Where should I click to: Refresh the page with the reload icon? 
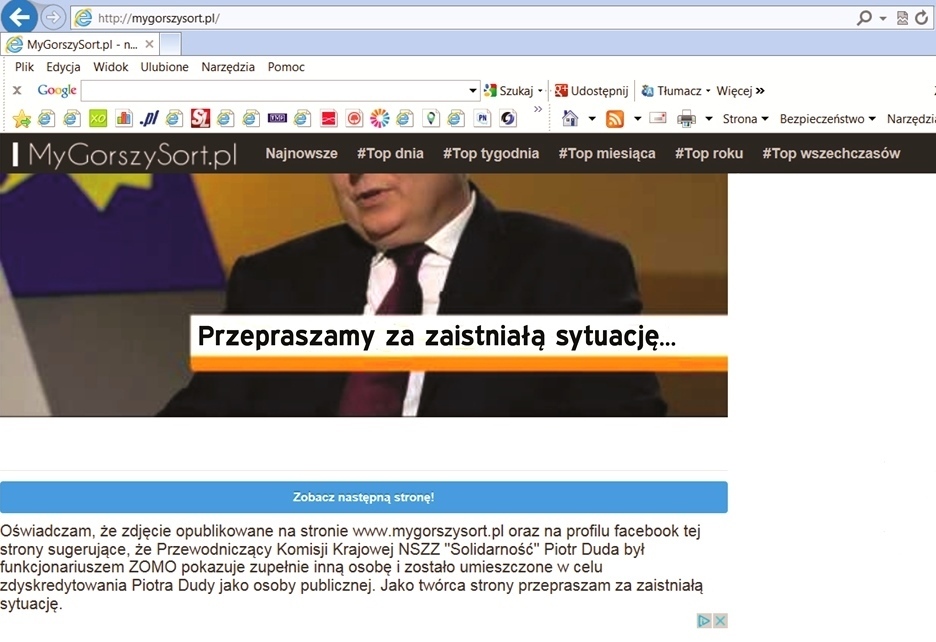point(921,18)
